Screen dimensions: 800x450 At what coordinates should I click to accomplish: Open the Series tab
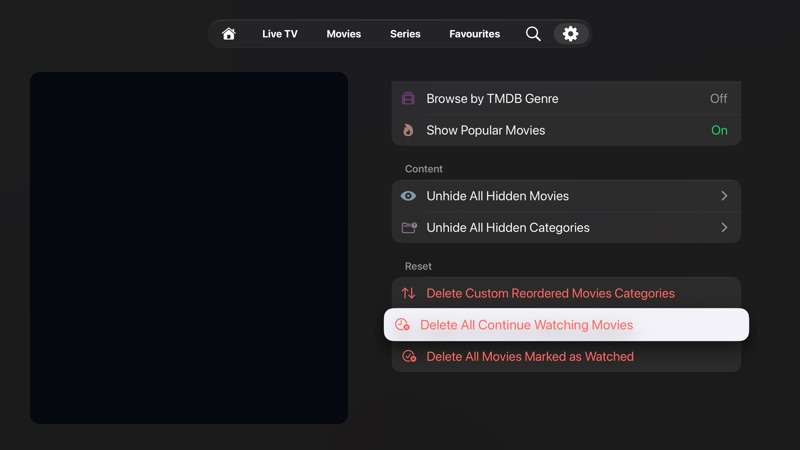(405, 34)
